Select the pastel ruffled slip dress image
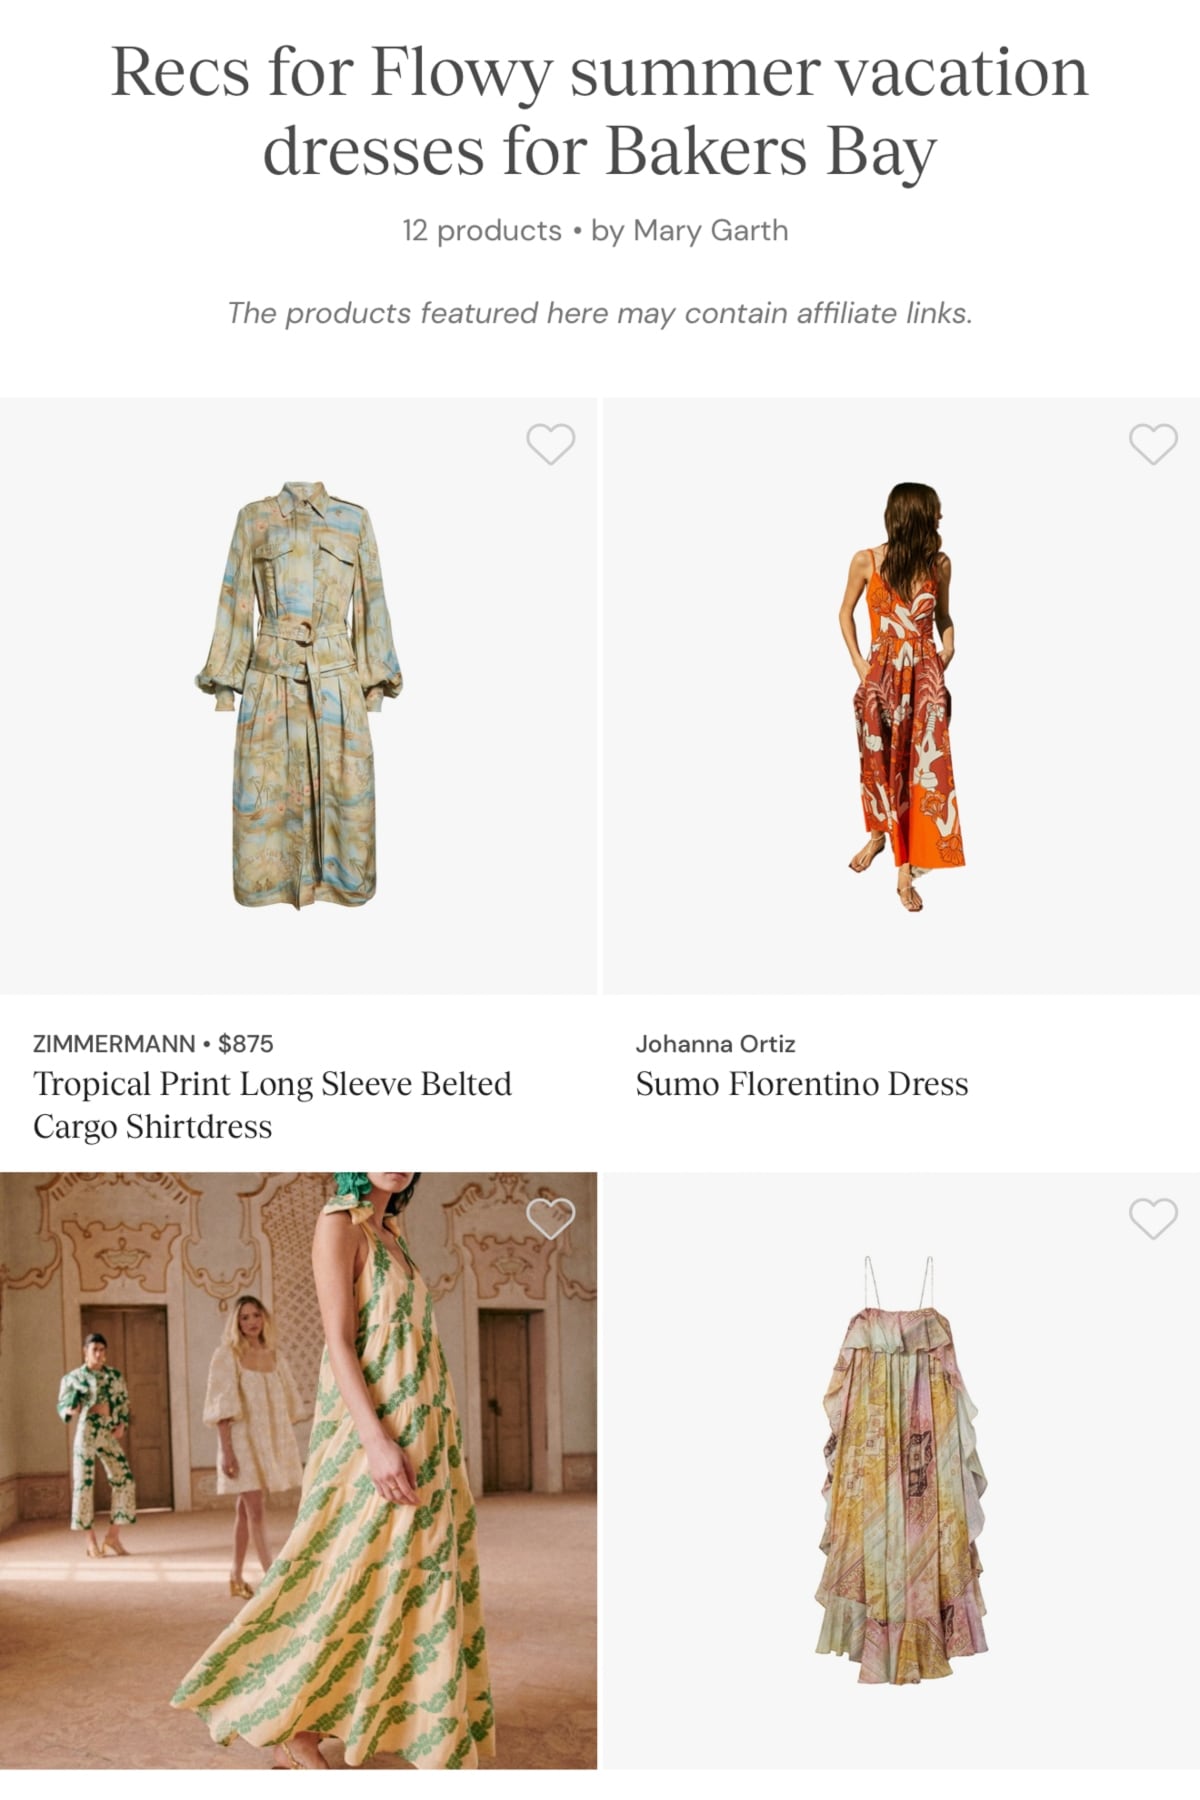Image resolution: width=1200 pixels, height=1800 pixels. pos(901,1470)
